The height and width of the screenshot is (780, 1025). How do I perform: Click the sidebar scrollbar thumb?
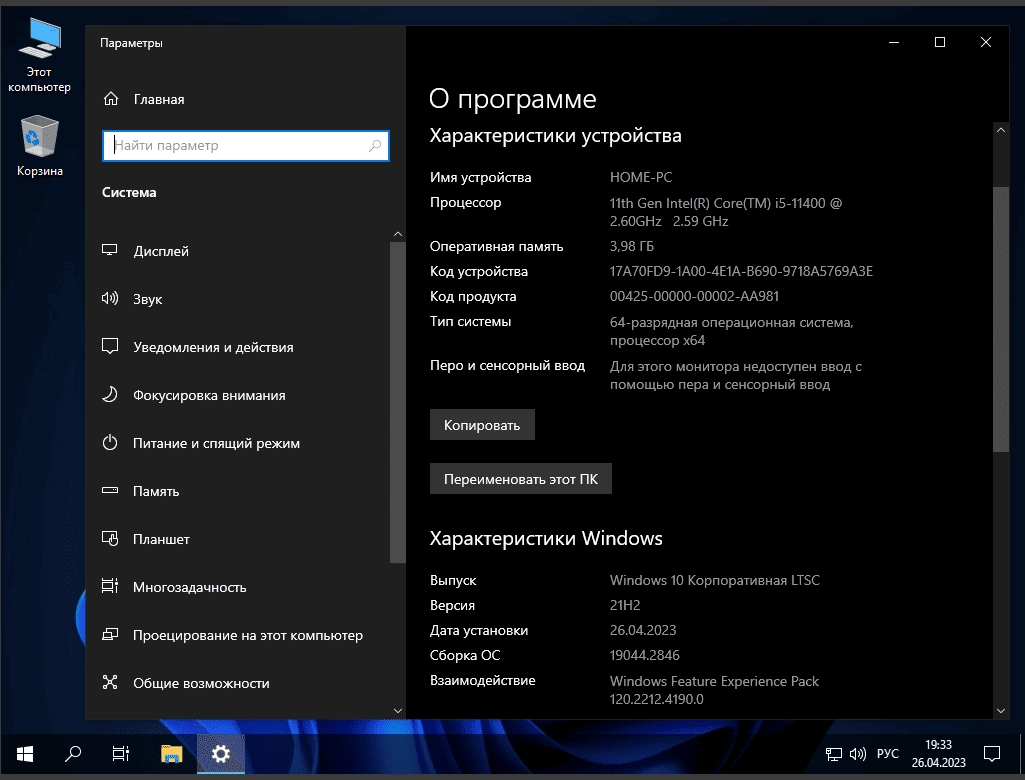point(397,402)
